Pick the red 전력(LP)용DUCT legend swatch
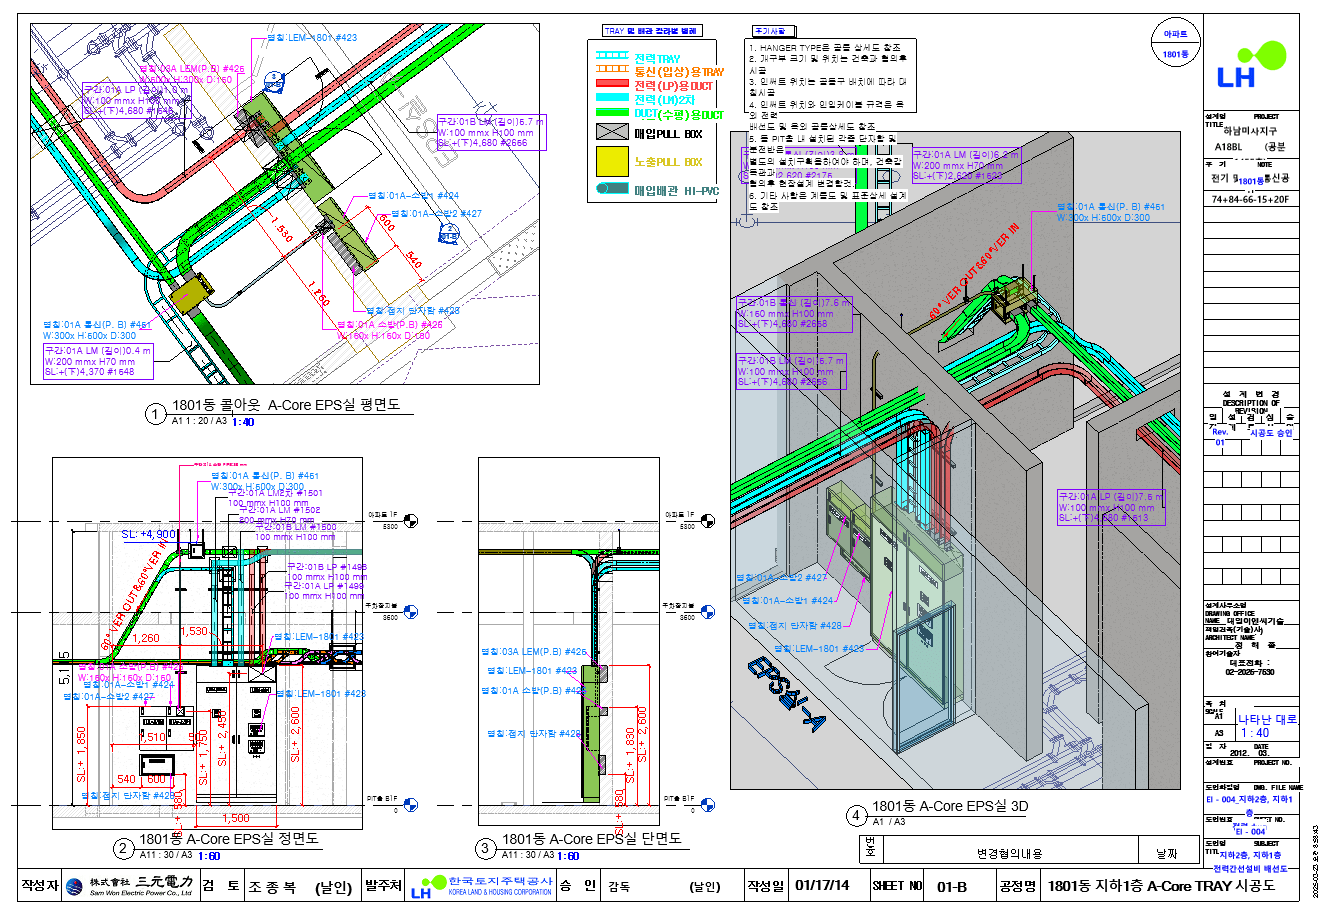Screen dimensions: 1322x917 click(612, 84)
